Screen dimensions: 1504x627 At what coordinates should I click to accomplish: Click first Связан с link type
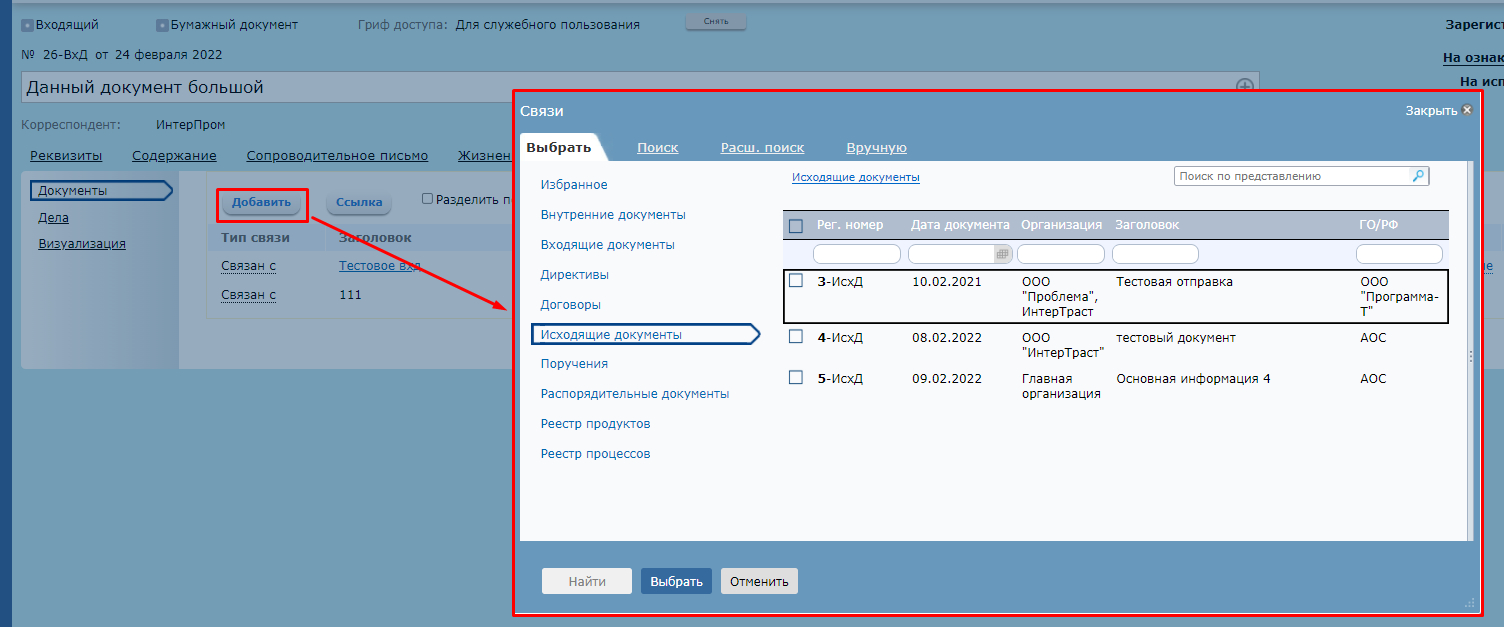coord(248,266)
